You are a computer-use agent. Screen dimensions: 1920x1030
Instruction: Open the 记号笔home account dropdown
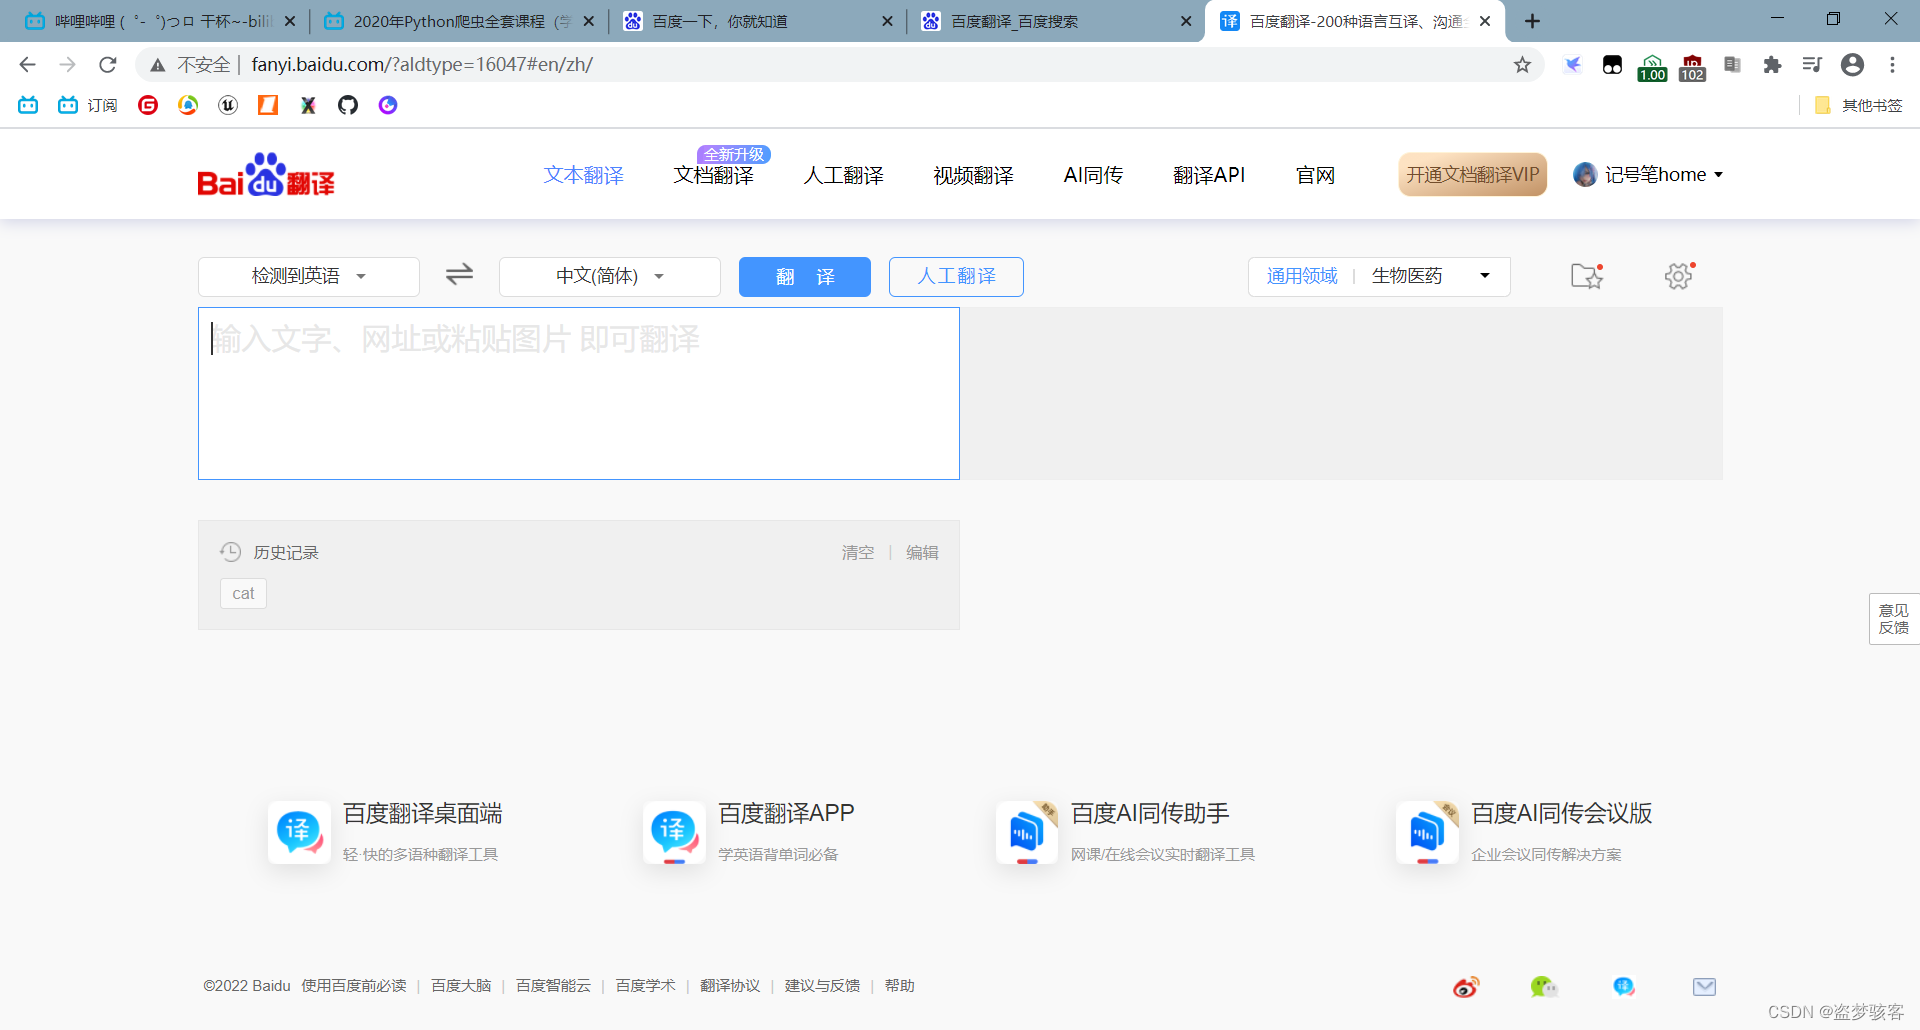click(x=1664, y=175)
